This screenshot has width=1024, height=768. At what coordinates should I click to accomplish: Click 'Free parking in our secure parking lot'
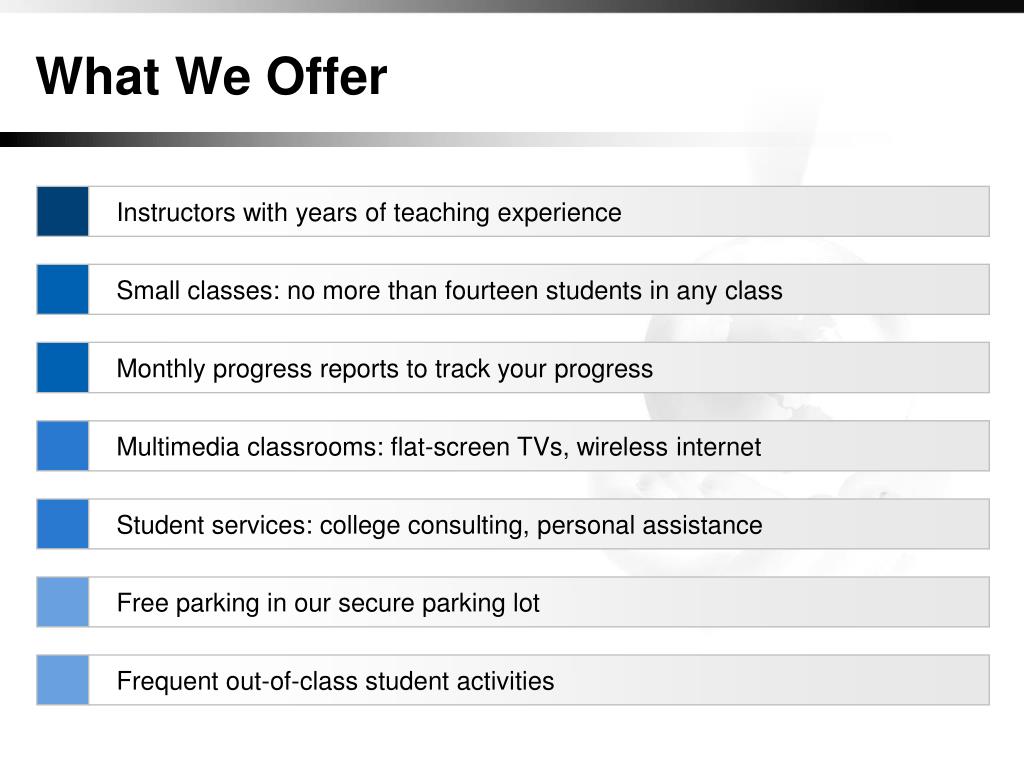[328, 603]
